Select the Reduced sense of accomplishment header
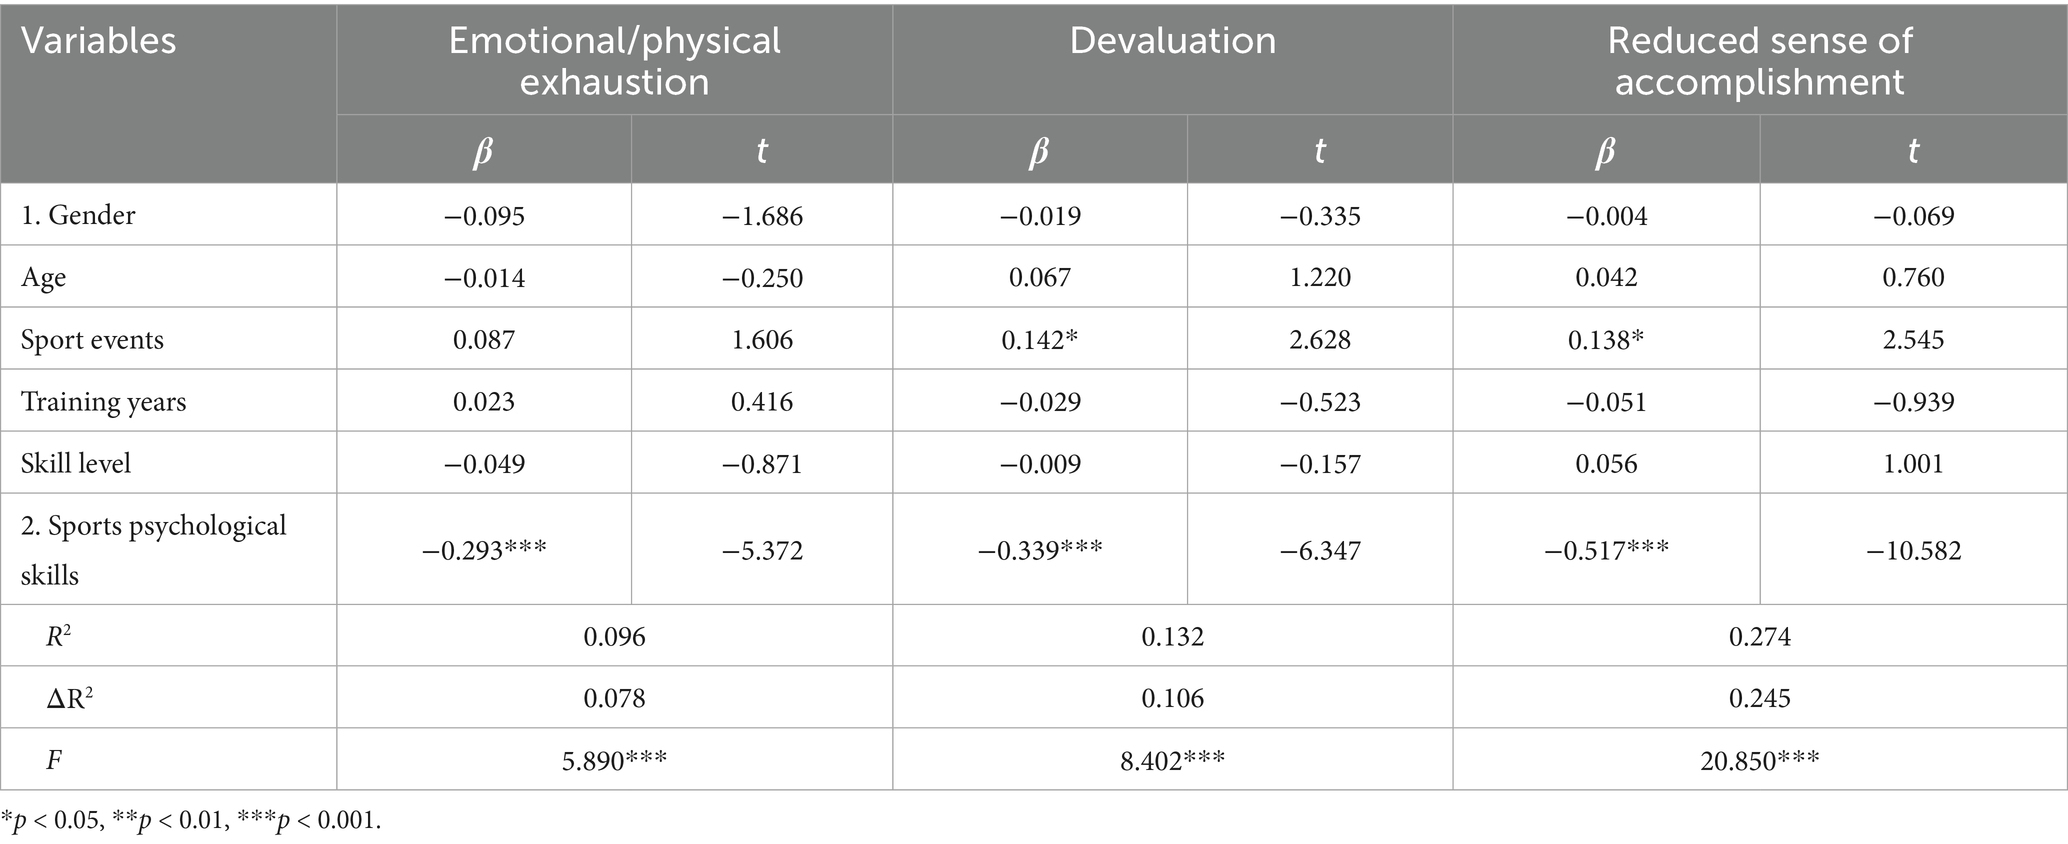Screen dimensions: 2068x844 click(1759, 60)
